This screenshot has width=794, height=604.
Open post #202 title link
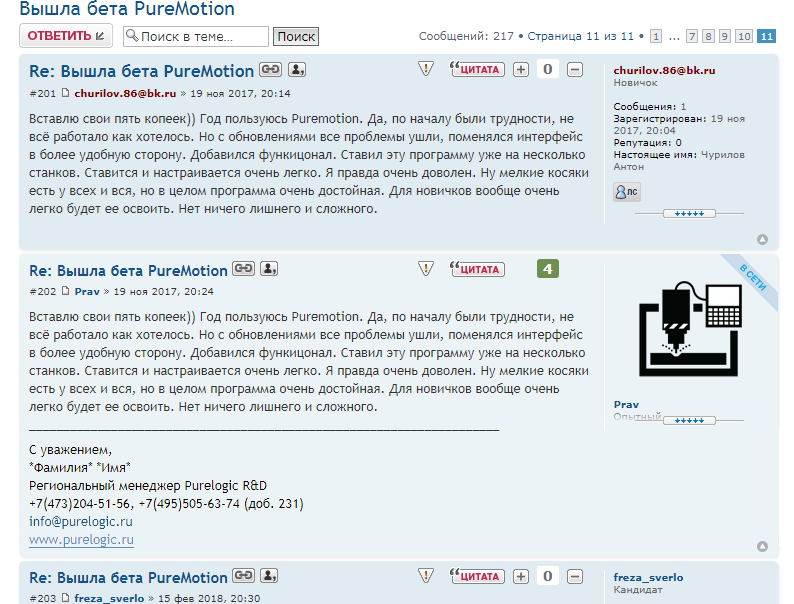point(128,271)
